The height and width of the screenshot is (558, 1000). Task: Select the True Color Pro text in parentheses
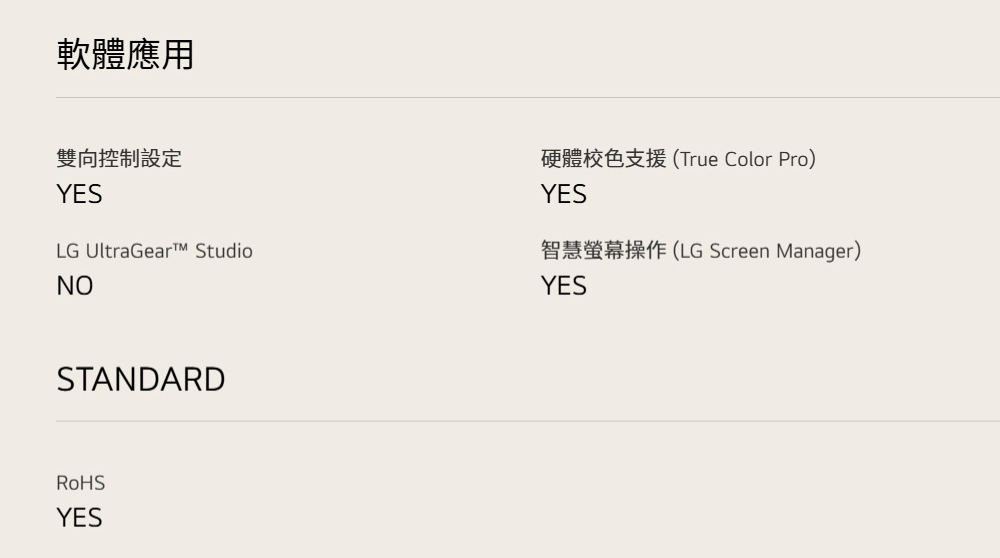745,159
